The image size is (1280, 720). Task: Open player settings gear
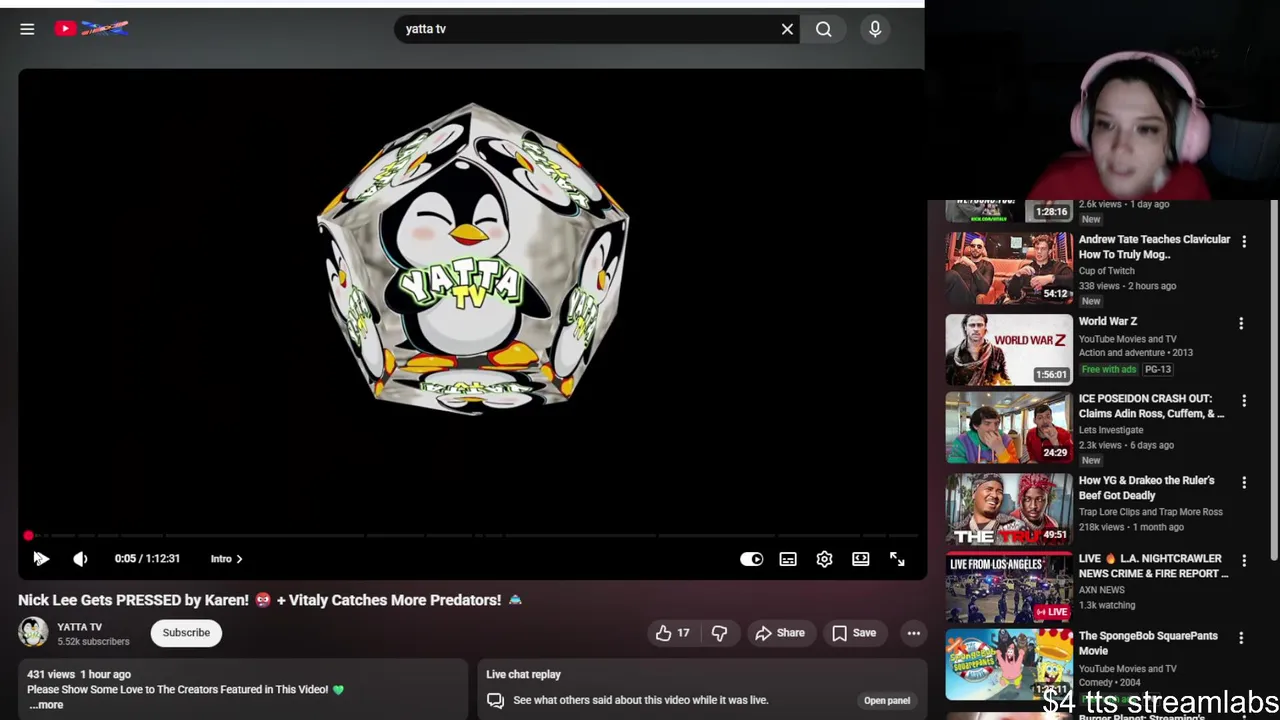point(824,559)
